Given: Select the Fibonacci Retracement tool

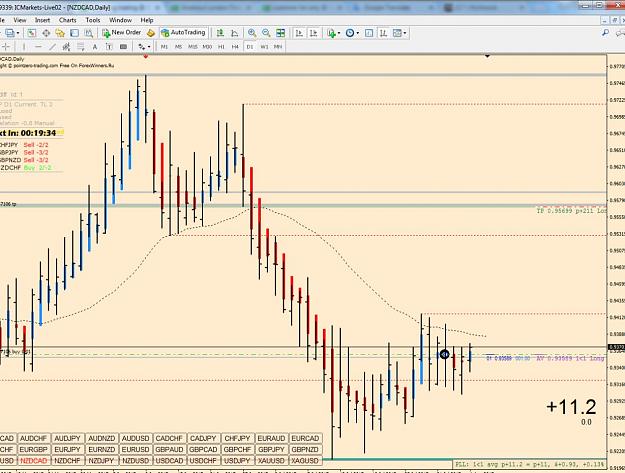Looking at the screenshot, I should [81, 47].
